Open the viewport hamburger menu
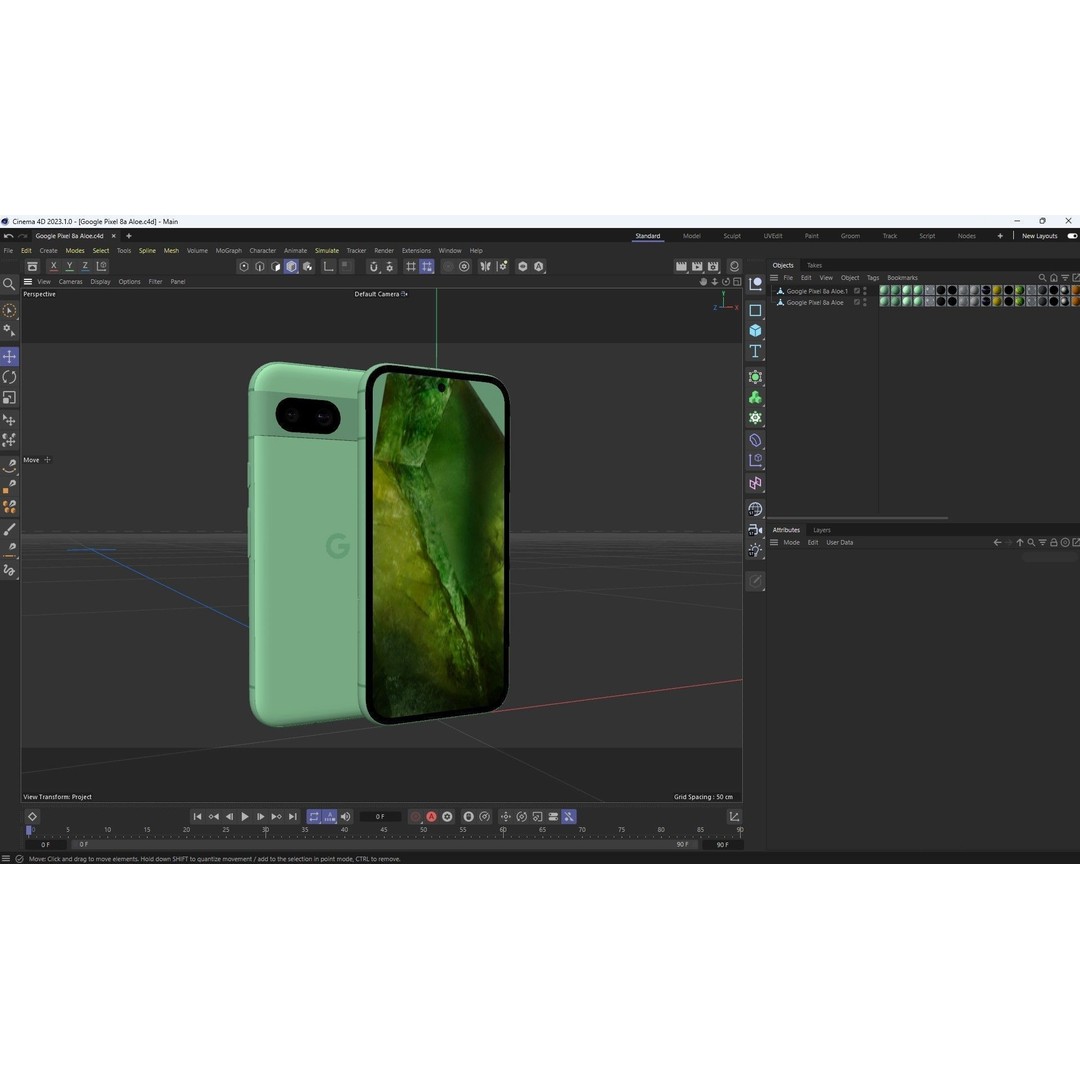The width and height of the screenshot is (1080, 1080). tap(28, 282)
